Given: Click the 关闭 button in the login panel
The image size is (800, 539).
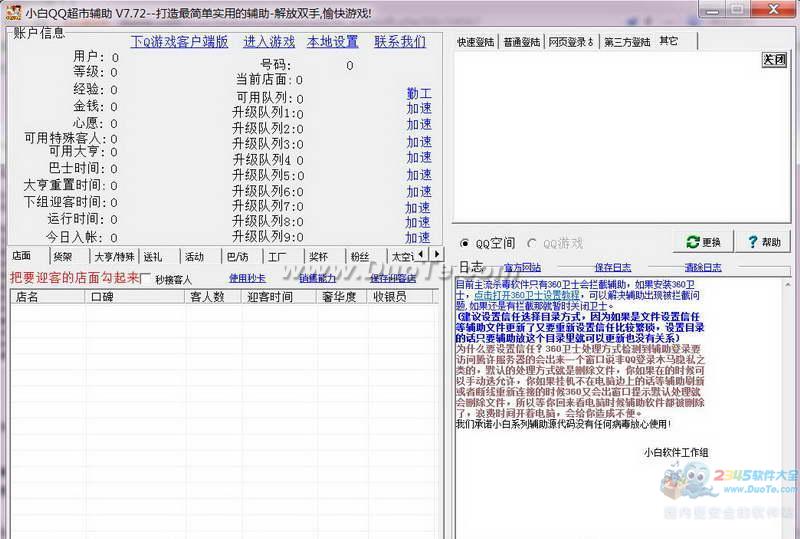Looking at the screenshot, I should (774, 60).
